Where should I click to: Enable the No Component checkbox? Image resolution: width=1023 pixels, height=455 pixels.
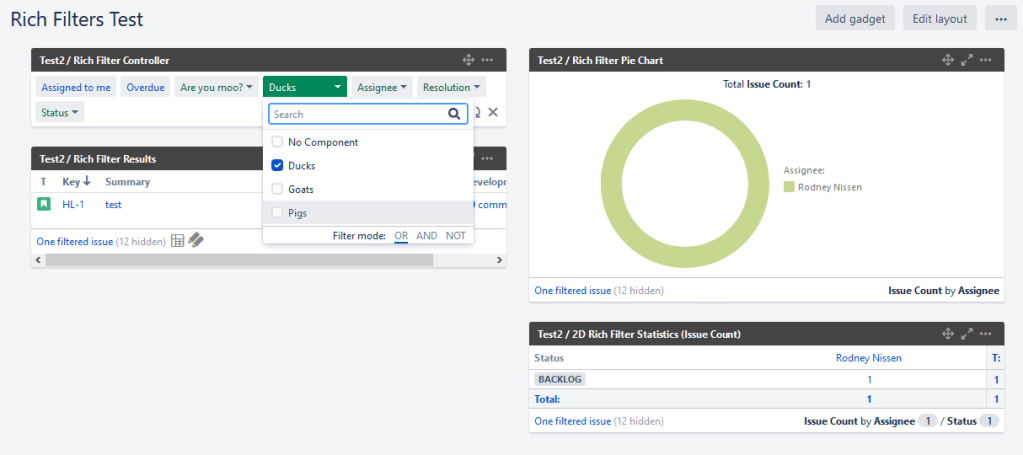(x=278, y=143)
